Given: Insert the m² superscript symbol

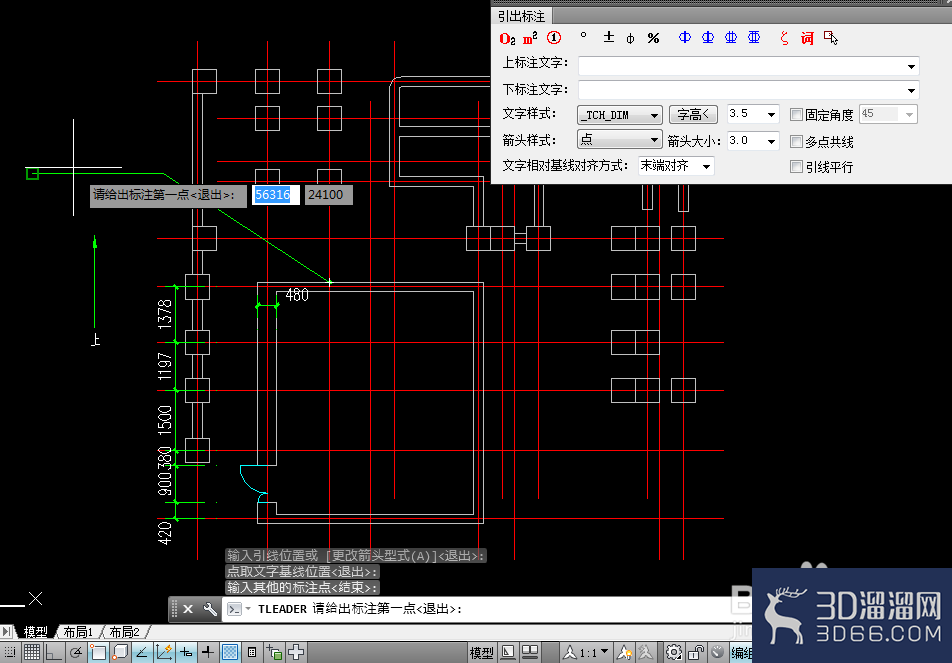Looking at the screenshot, I should (x=530, y=38).
